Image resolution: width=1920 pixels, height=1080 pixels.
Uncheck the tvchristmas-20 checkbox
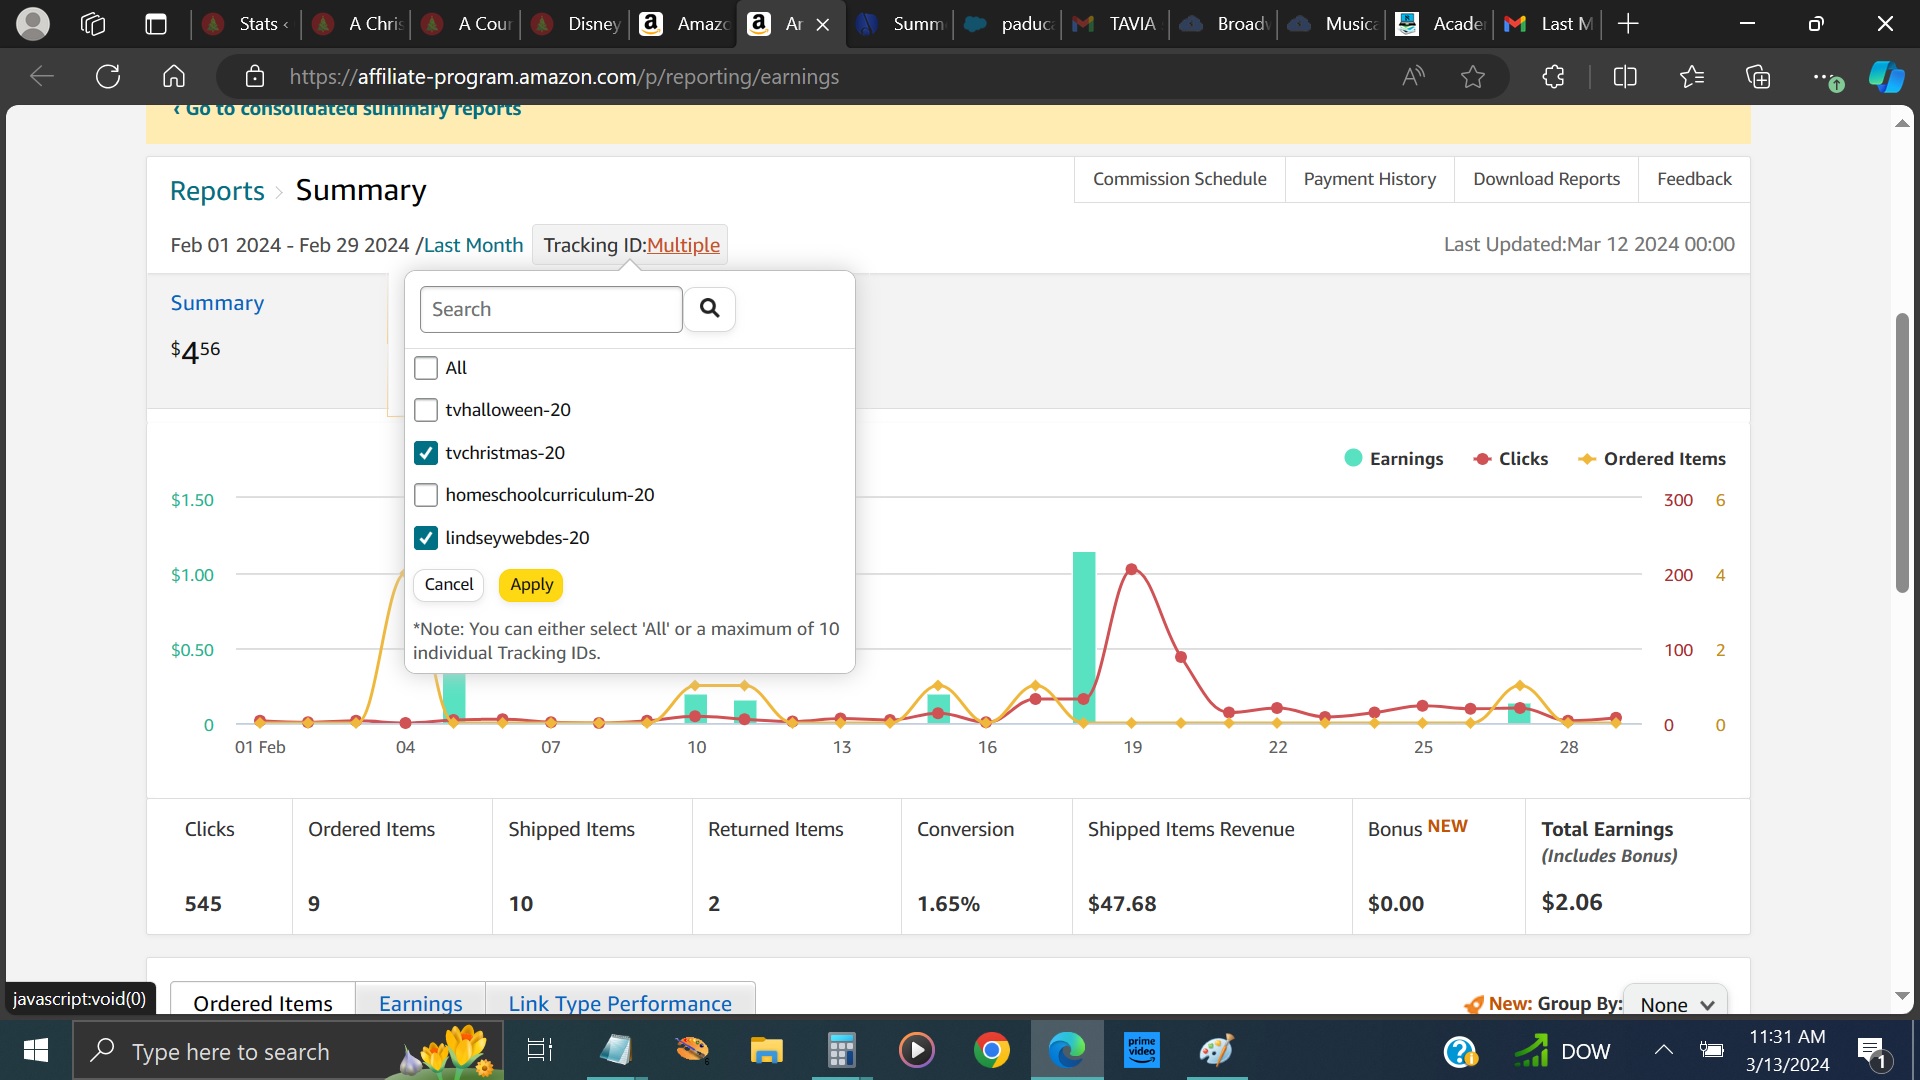pyautogui.click(x=426, y=453)
